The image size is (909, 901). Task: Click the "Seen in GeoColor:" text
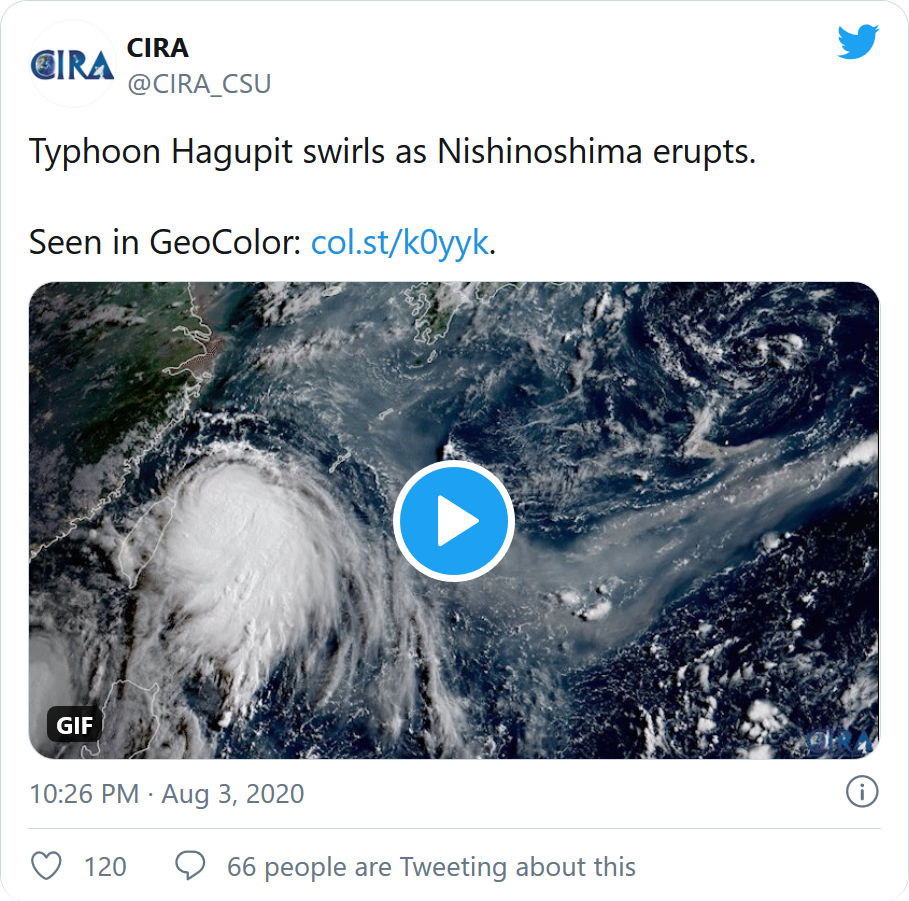(x=165, y=242)
